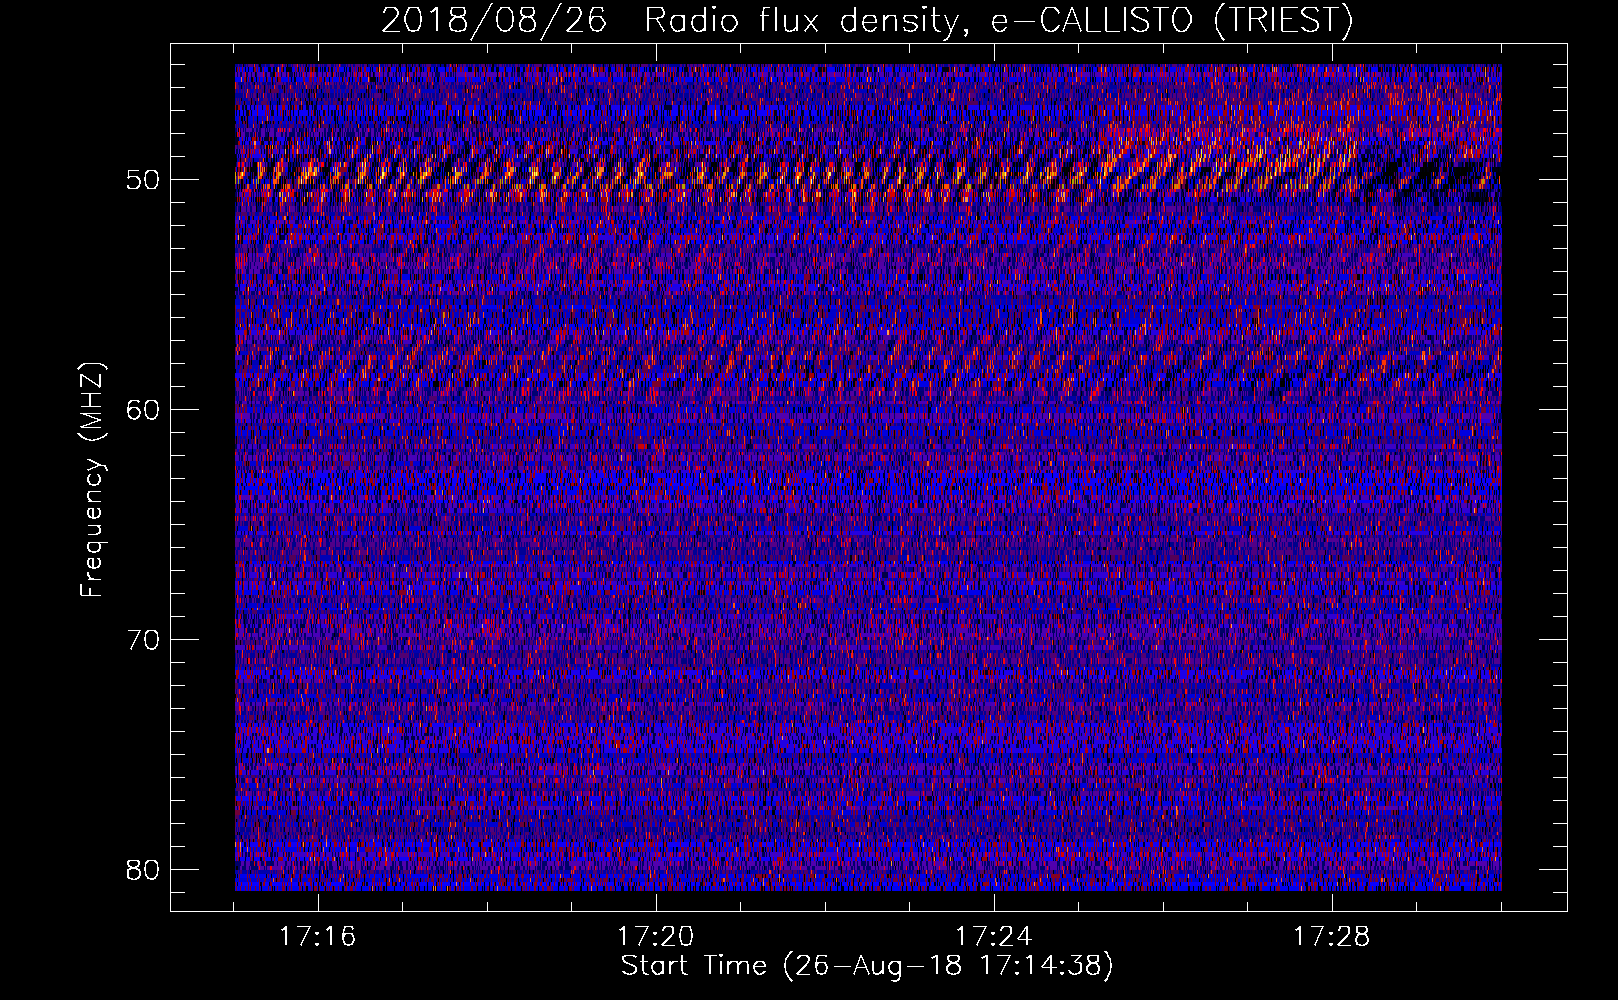1618x1000 pixels.
Task: Click the 17:24 time tick label
Action: (x=993, y=937)
